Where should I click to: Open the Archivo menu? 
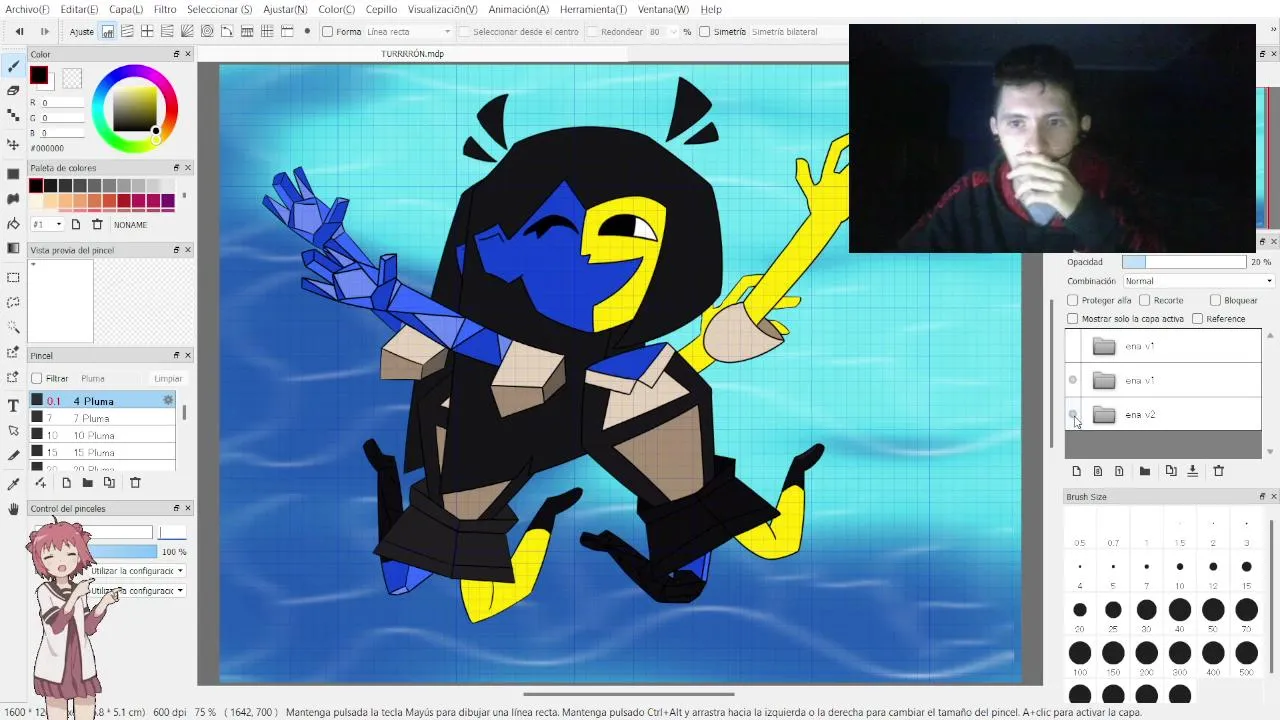click(27, 9)
